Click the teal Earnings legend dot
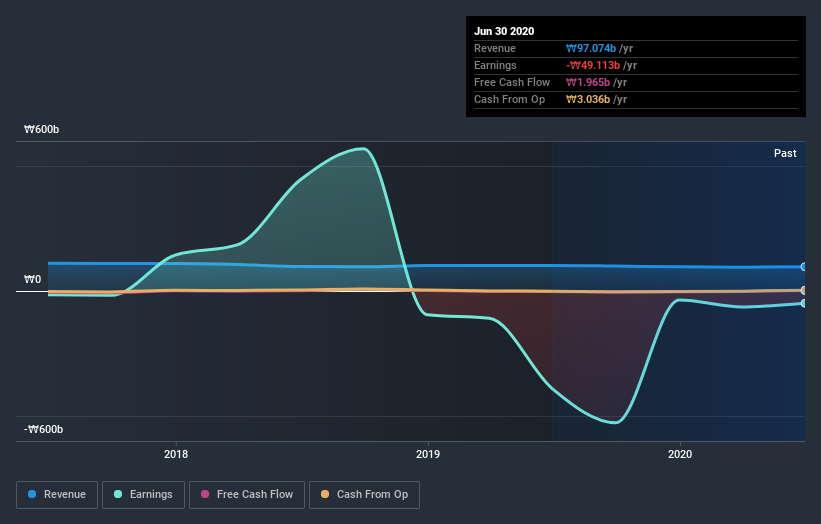This screenshot has height=524, width=821. click(x=118, y=494)
